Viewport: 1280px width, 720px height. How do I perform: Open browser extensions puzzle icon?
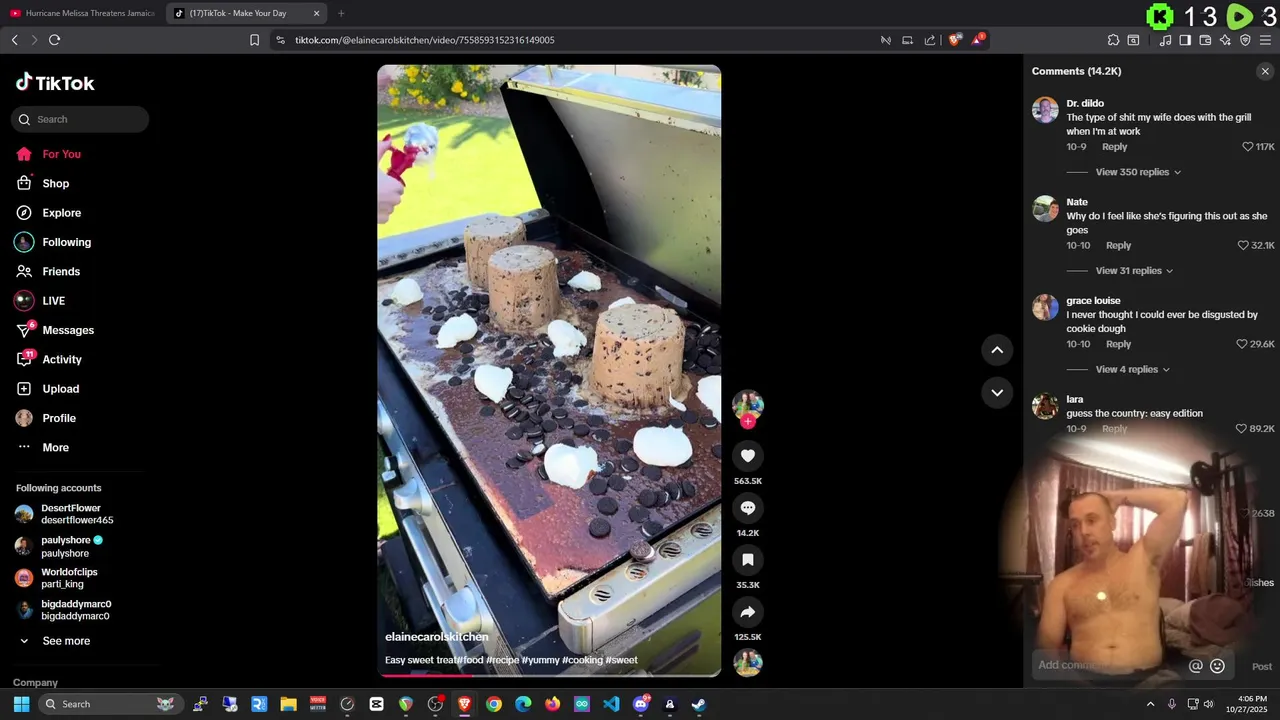[1113, 40]
